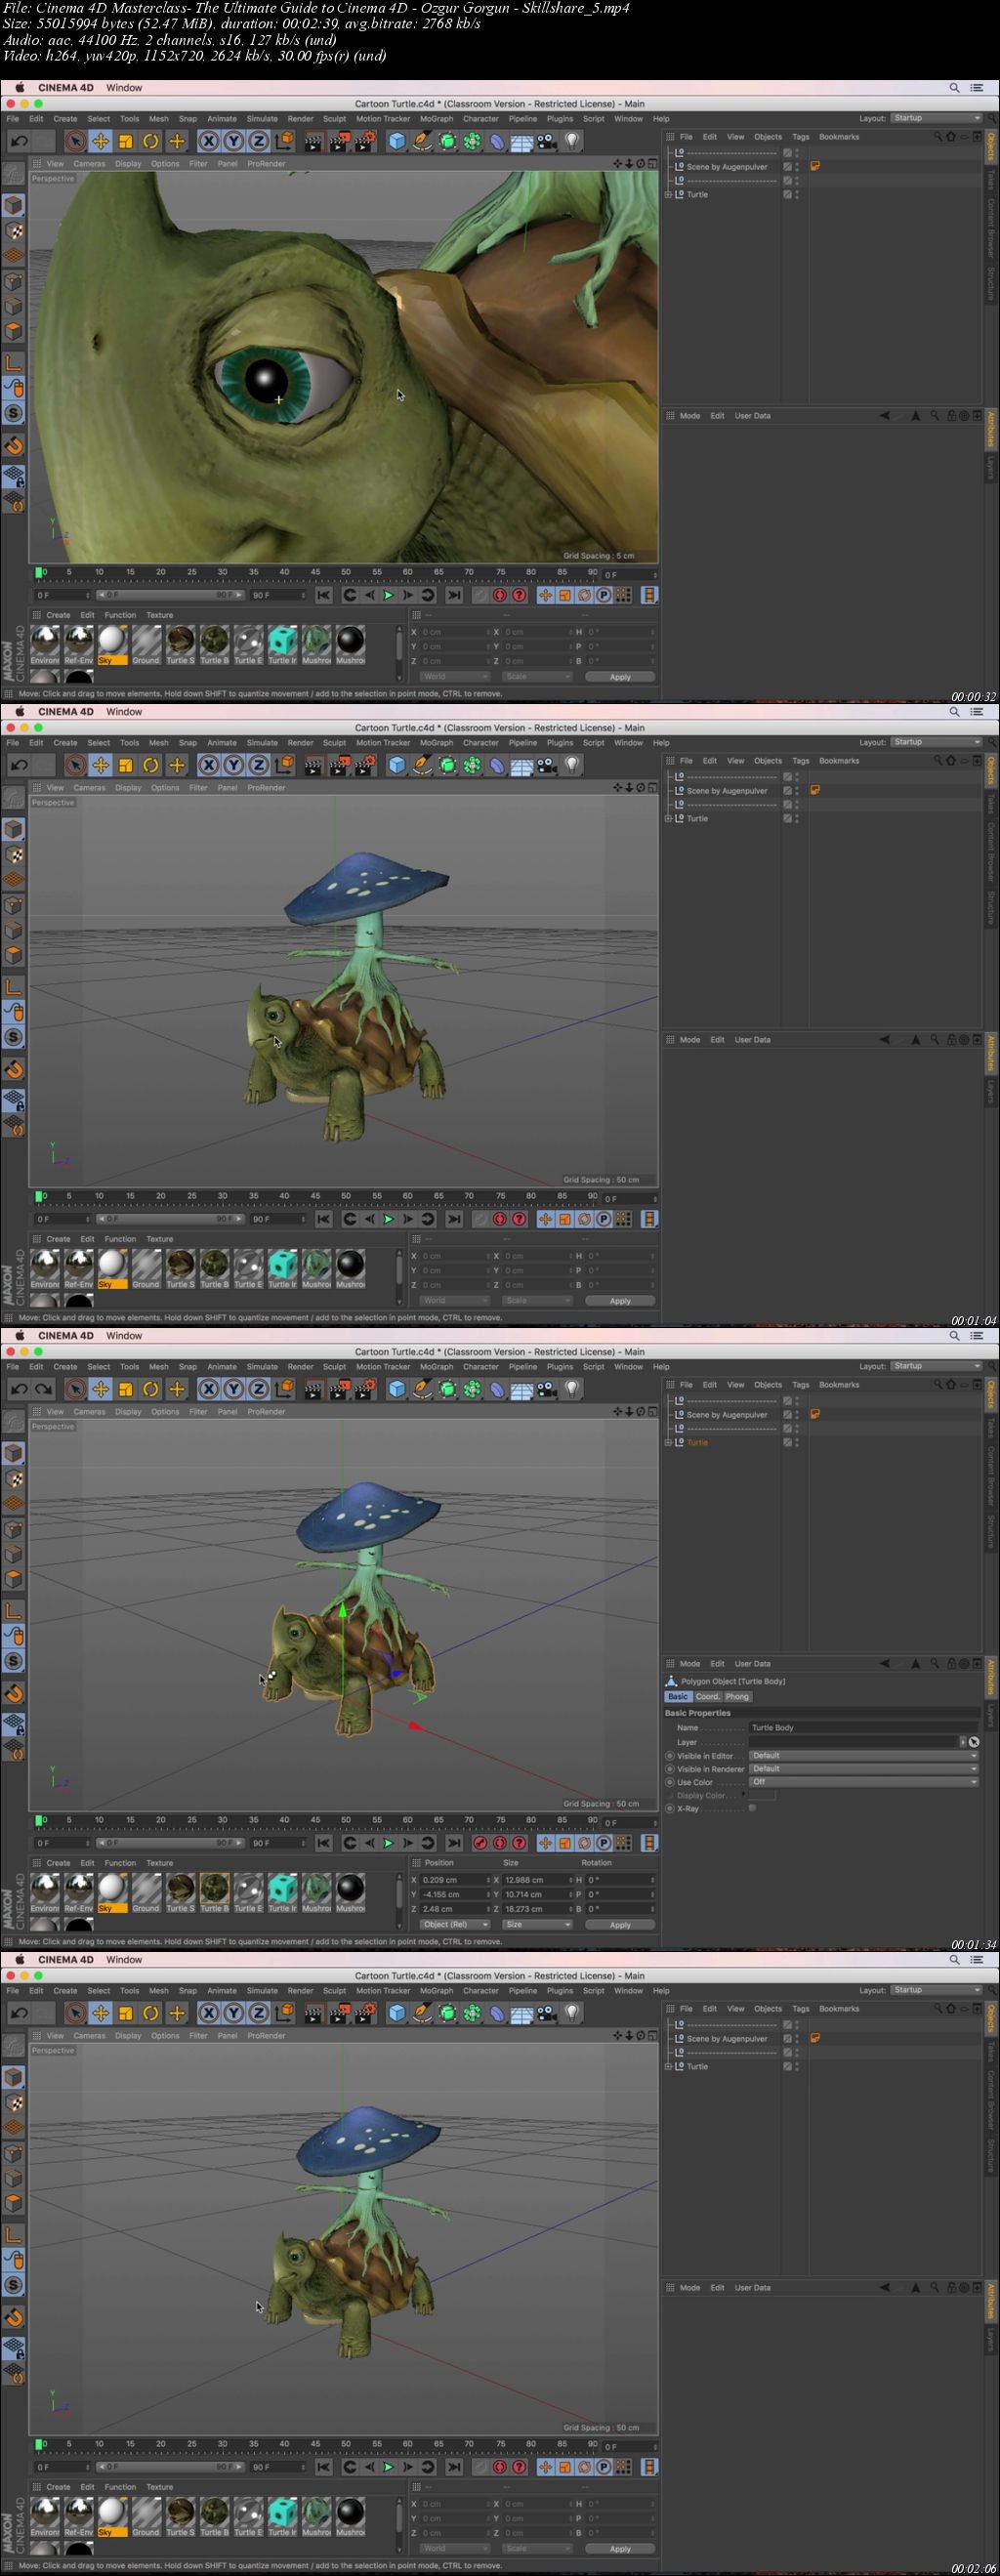Select the Live Selection tool in the 00:00:32 frame
This screenshot has height=2576, width=1000.
click(x=75, y=142)
